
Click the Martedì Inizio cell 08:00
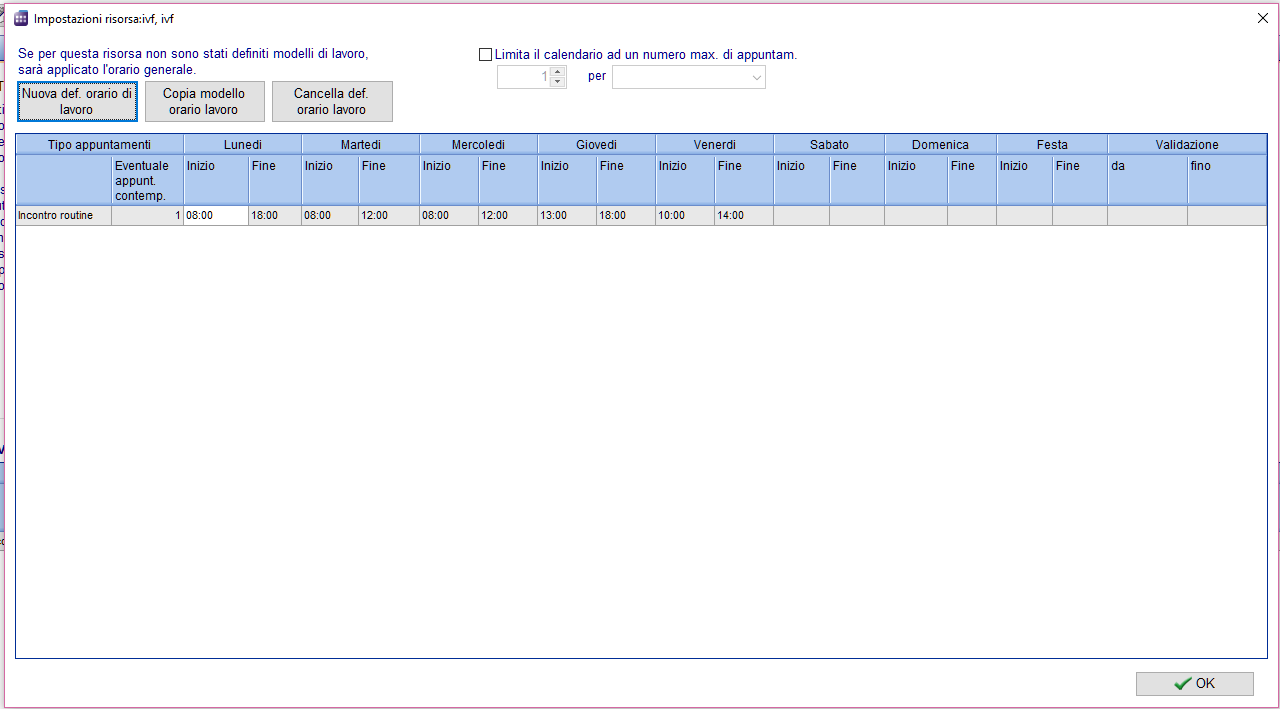point(330,215)
